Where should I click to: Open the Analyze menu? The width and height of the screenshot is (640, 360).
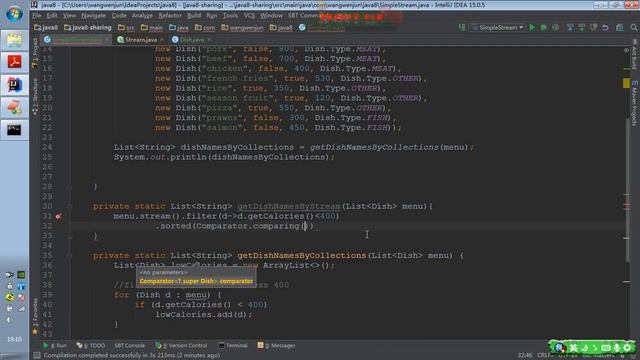point(142,16)
